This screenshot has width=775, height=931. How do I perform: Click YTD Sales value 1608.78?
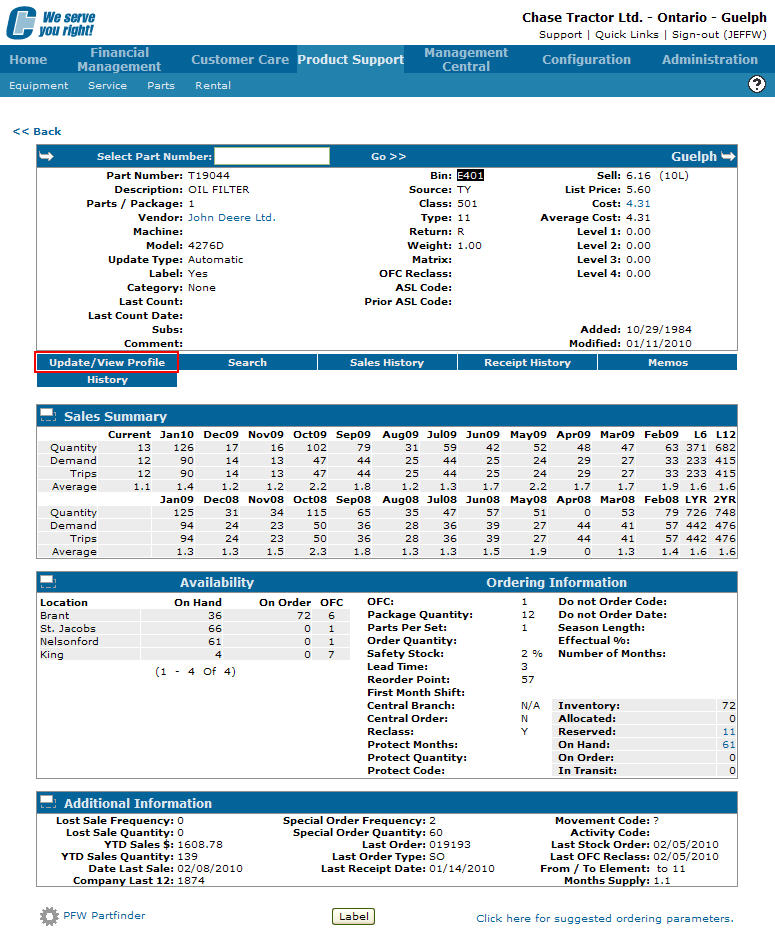pyautogui.click(x=200, y=844)
